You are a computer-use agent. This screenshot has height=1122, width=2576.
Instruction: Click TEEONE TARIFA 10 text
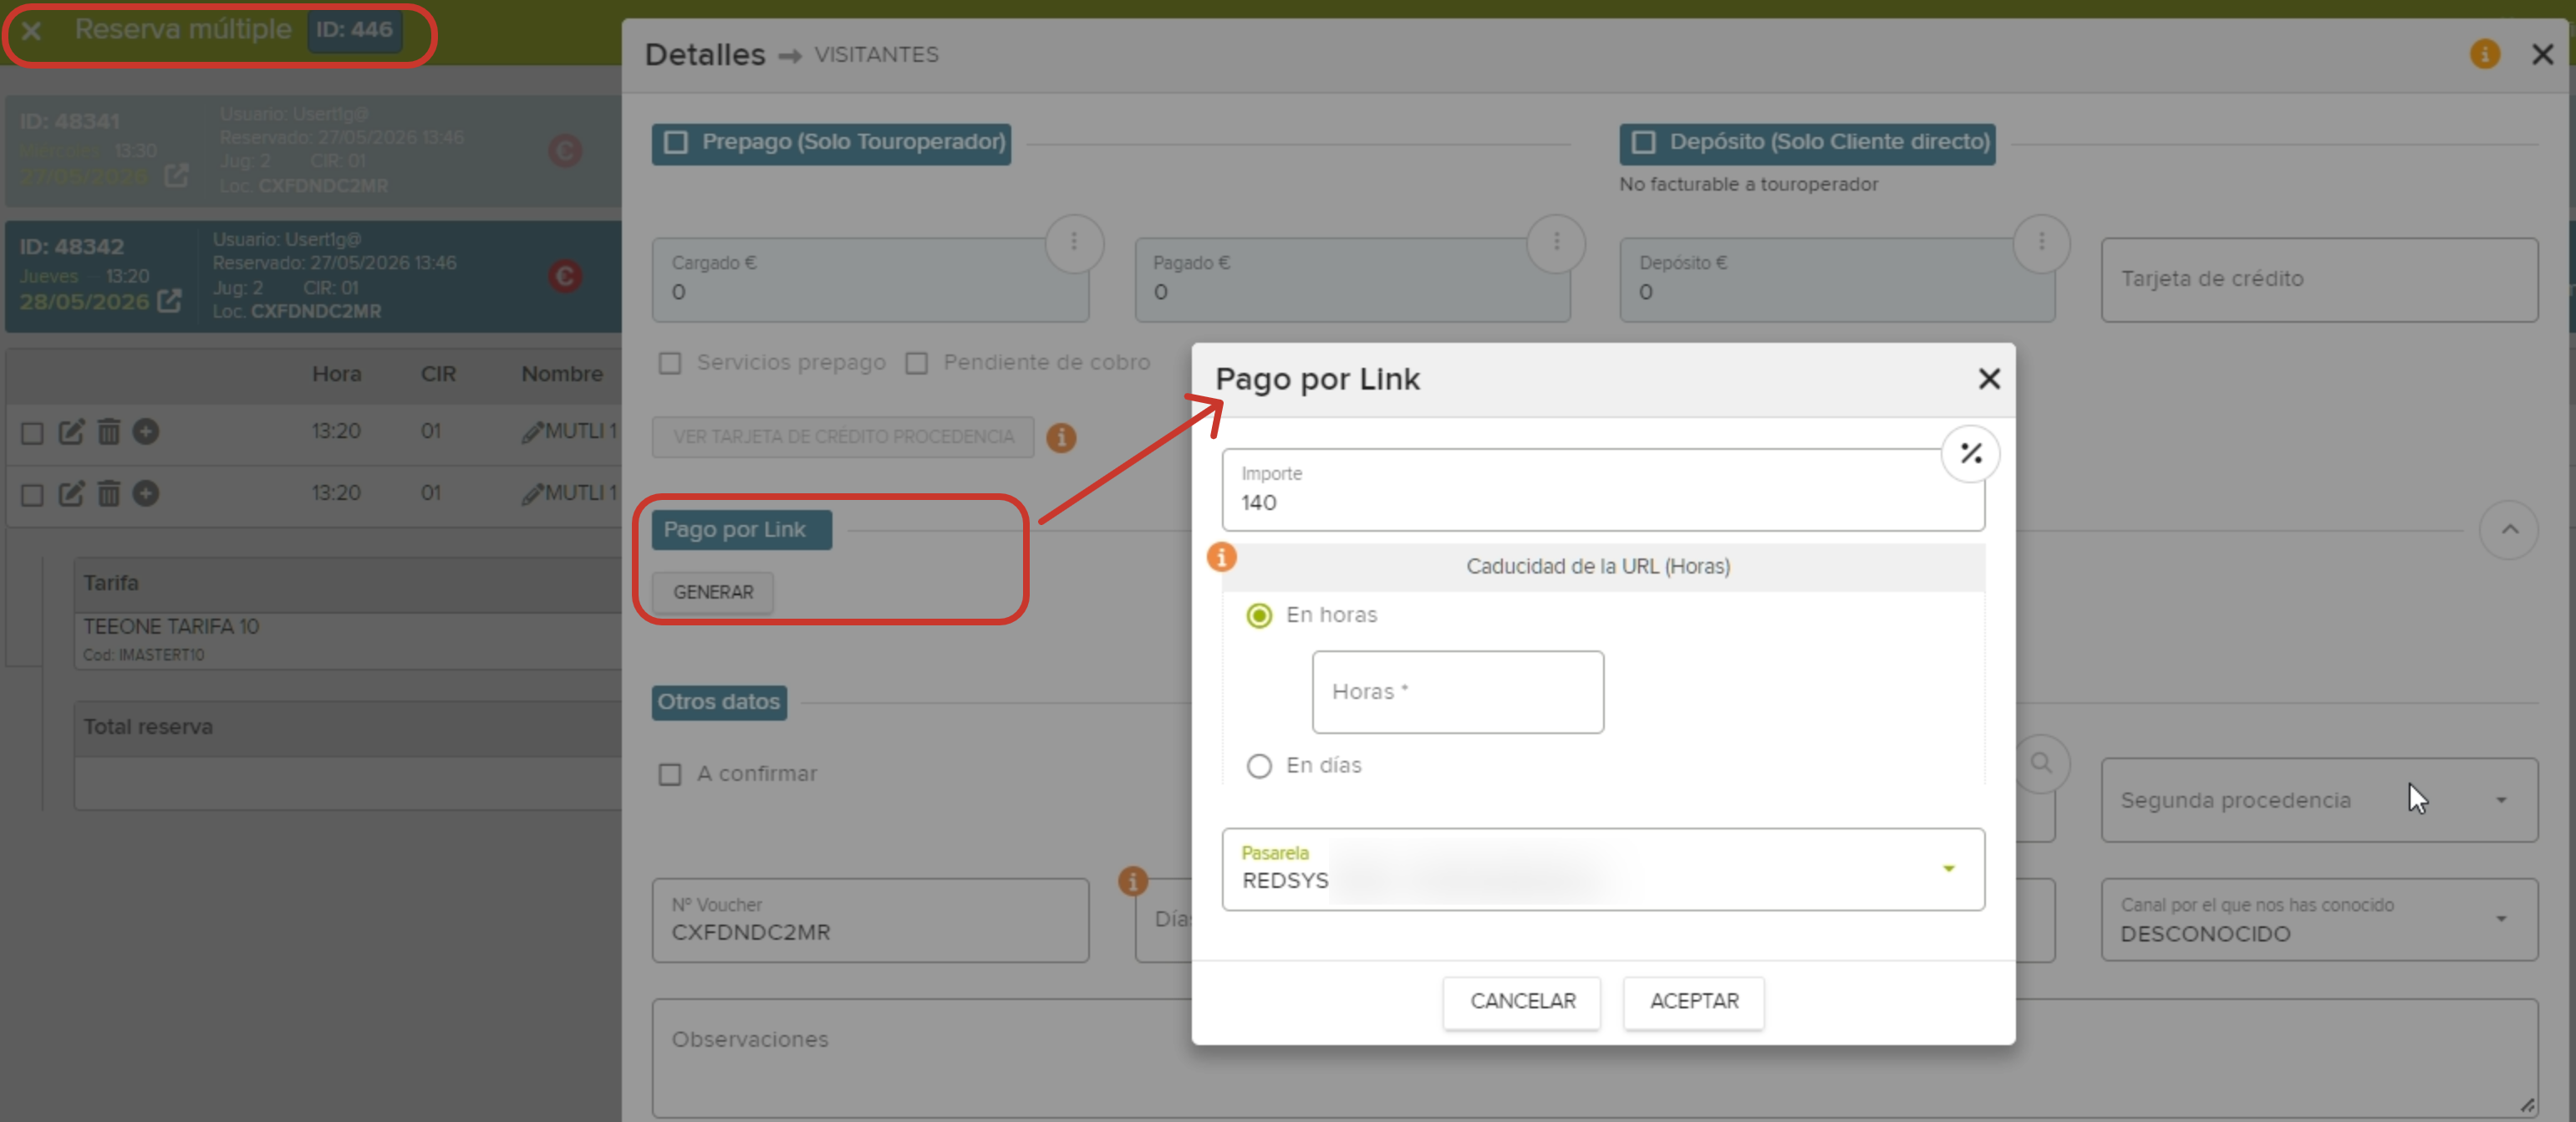click(x=171, y=627)
